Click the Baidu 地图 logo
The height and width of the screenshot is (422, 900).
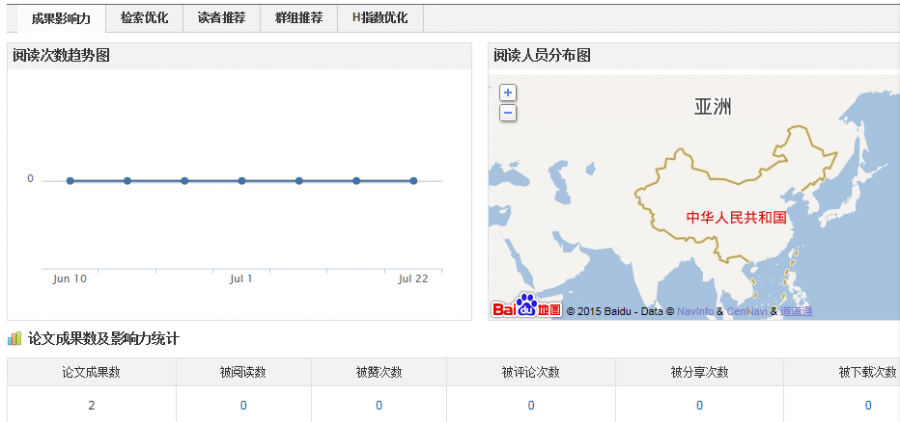pyautogui.click(x=526, y=305)
